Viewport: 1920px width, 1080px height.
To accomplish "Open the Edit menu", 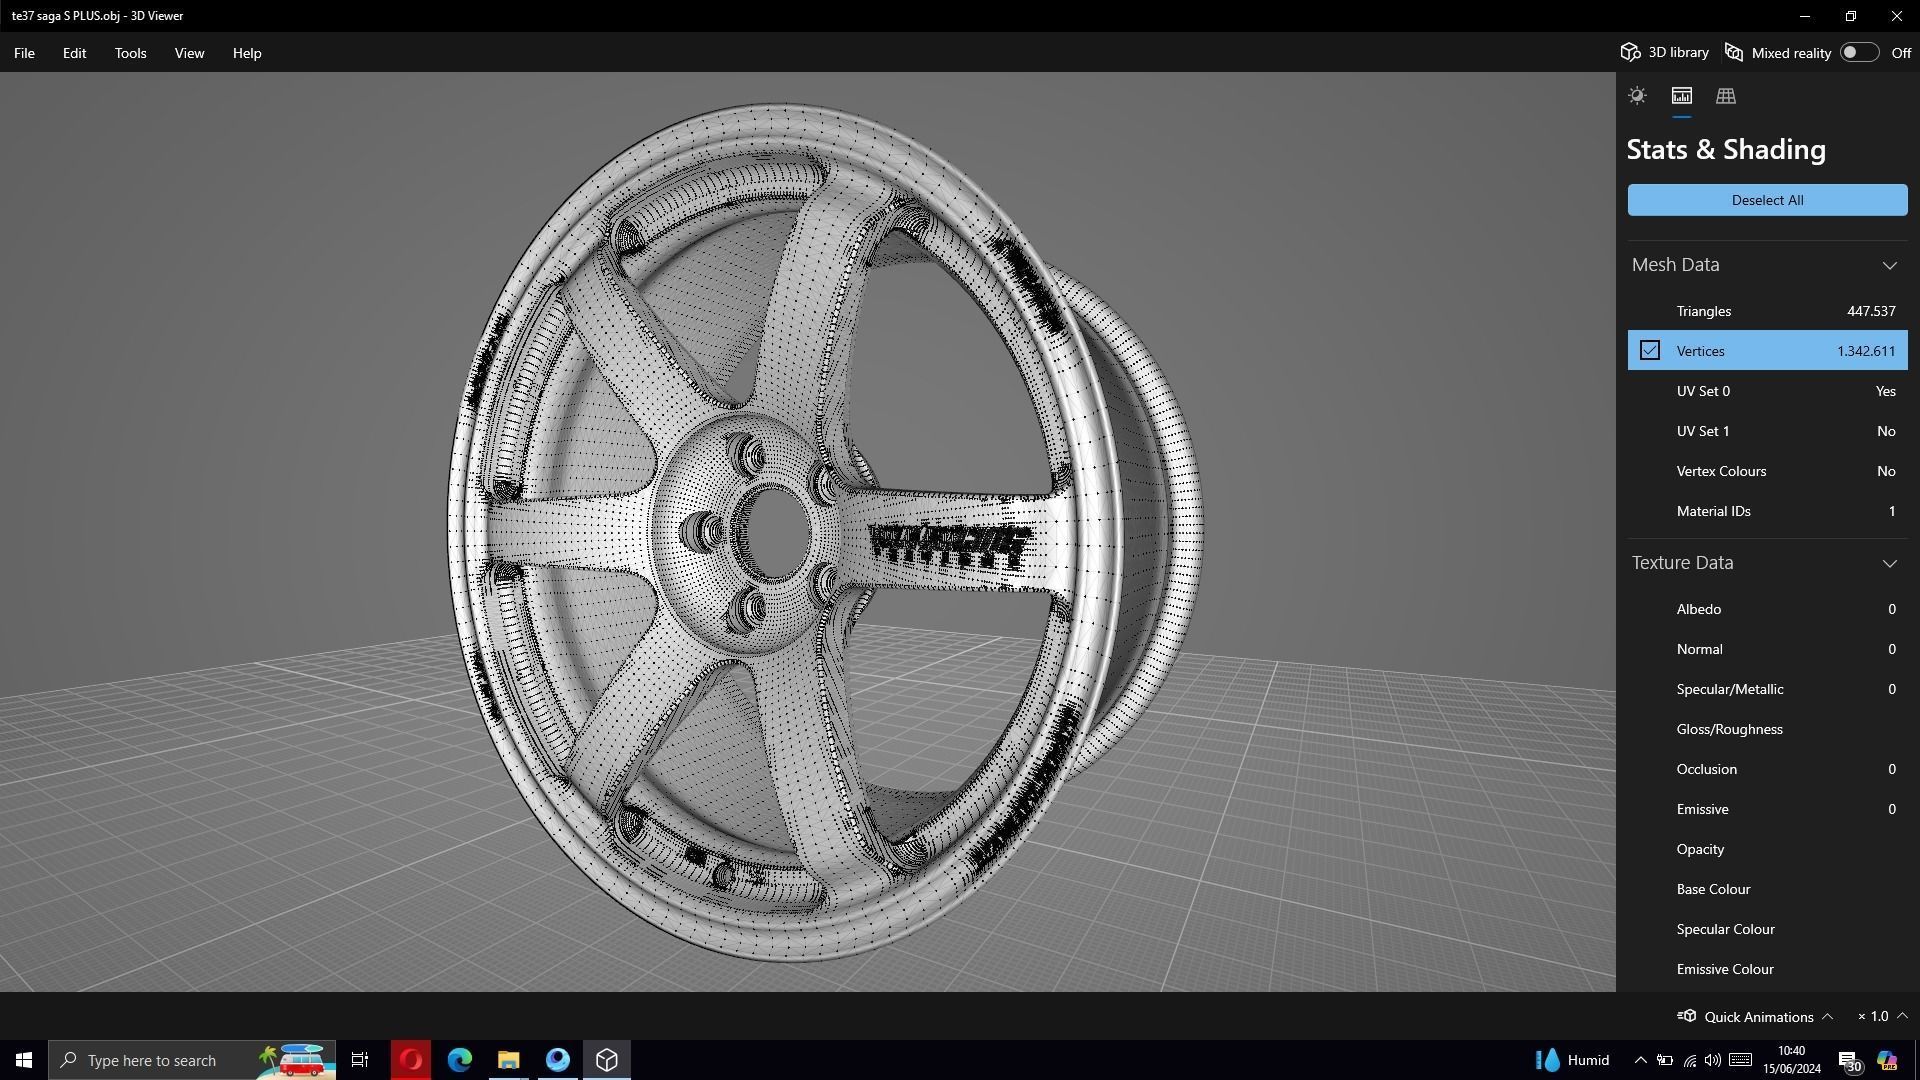I will coord(74,53).
